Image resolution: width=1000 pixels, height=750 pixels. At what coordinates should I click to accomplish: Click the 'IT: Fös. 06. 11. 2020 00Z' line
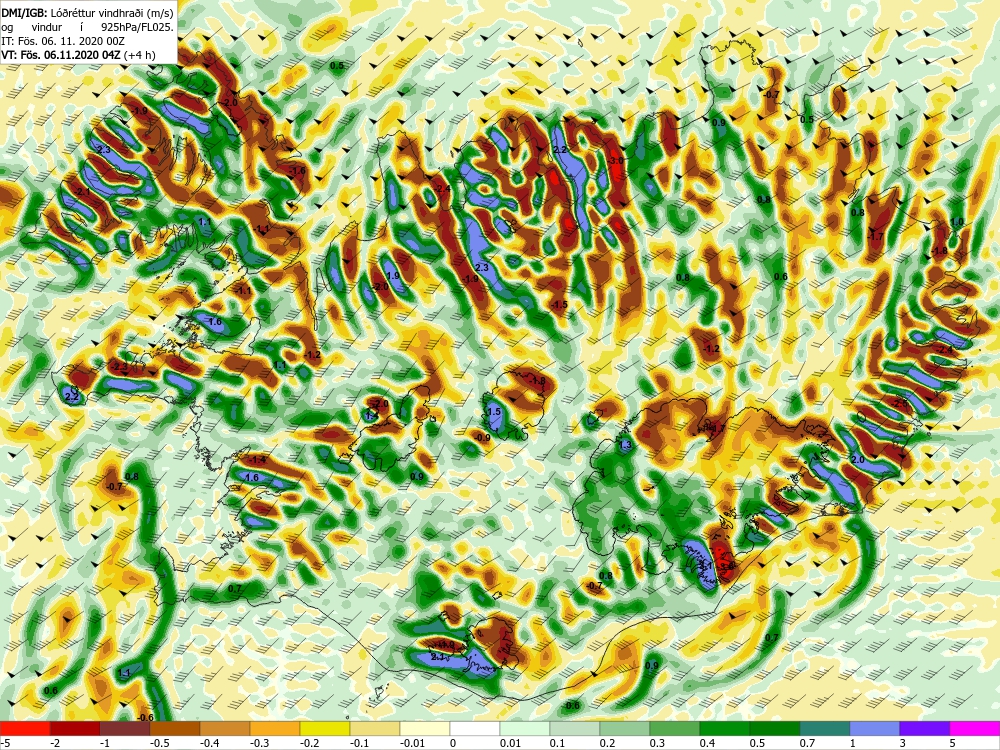tap(62, 41)
